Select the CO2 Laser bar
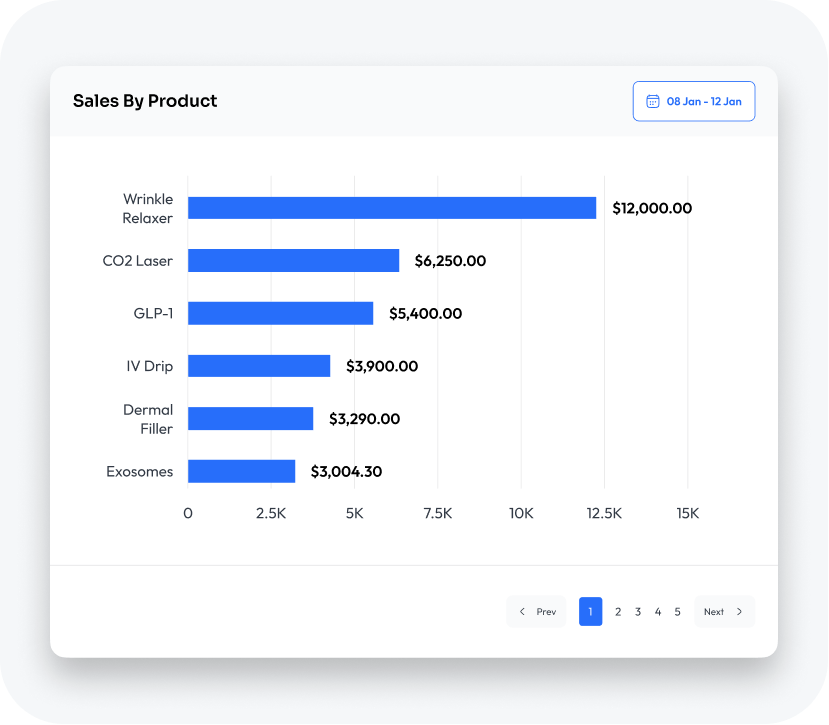 [x=293, y=261]
